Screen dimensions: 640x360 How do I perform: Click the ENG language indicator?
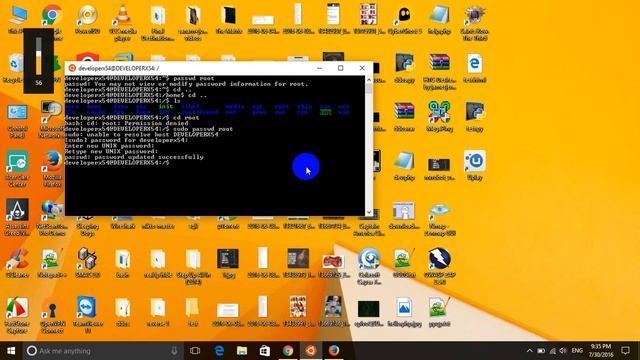(x=577, y=351)
